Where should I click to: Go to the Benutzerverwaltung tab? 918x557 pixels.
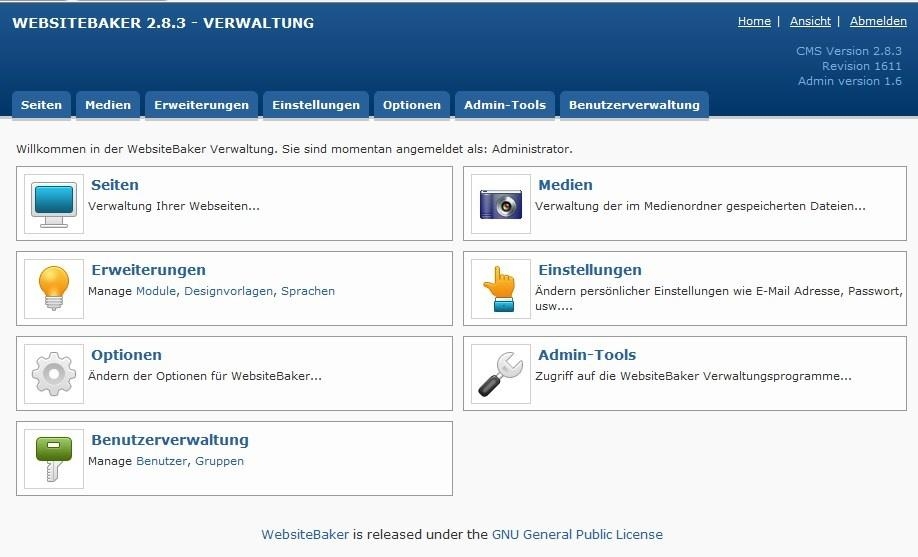(x=634, y=105)
